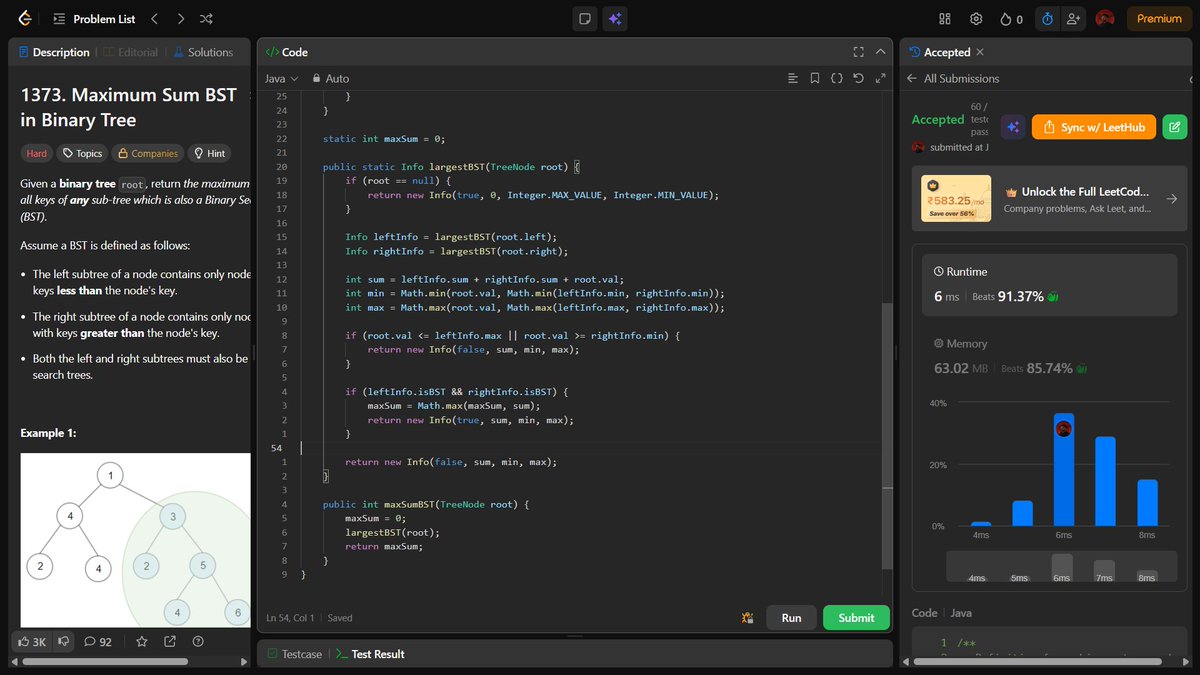Click the Example 1 tree image
The height and width of the screenshot is (675, 1200).
tap(135, 540)
